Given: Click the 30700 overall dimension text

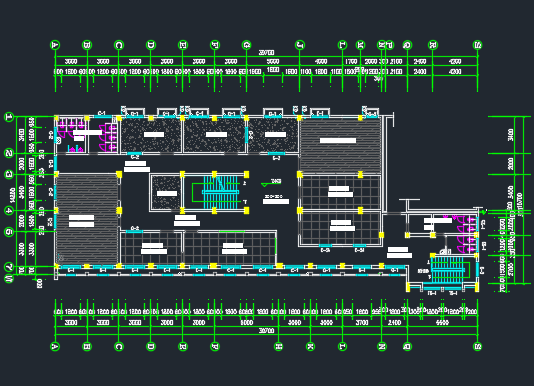Looking at the screenshot, I should coord(266,330).
